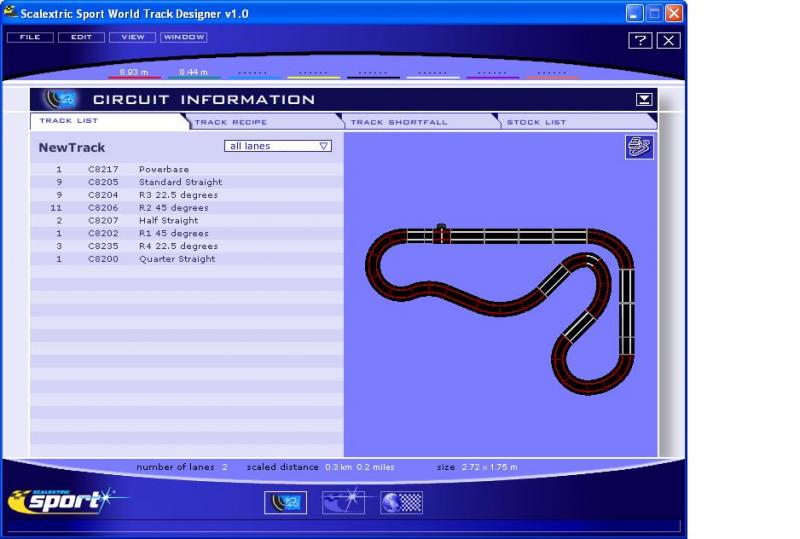Select the red lane marked 8.93 m
Image resolution: width=800 pixels, height=539 pixels.
[x=134, y=74]
